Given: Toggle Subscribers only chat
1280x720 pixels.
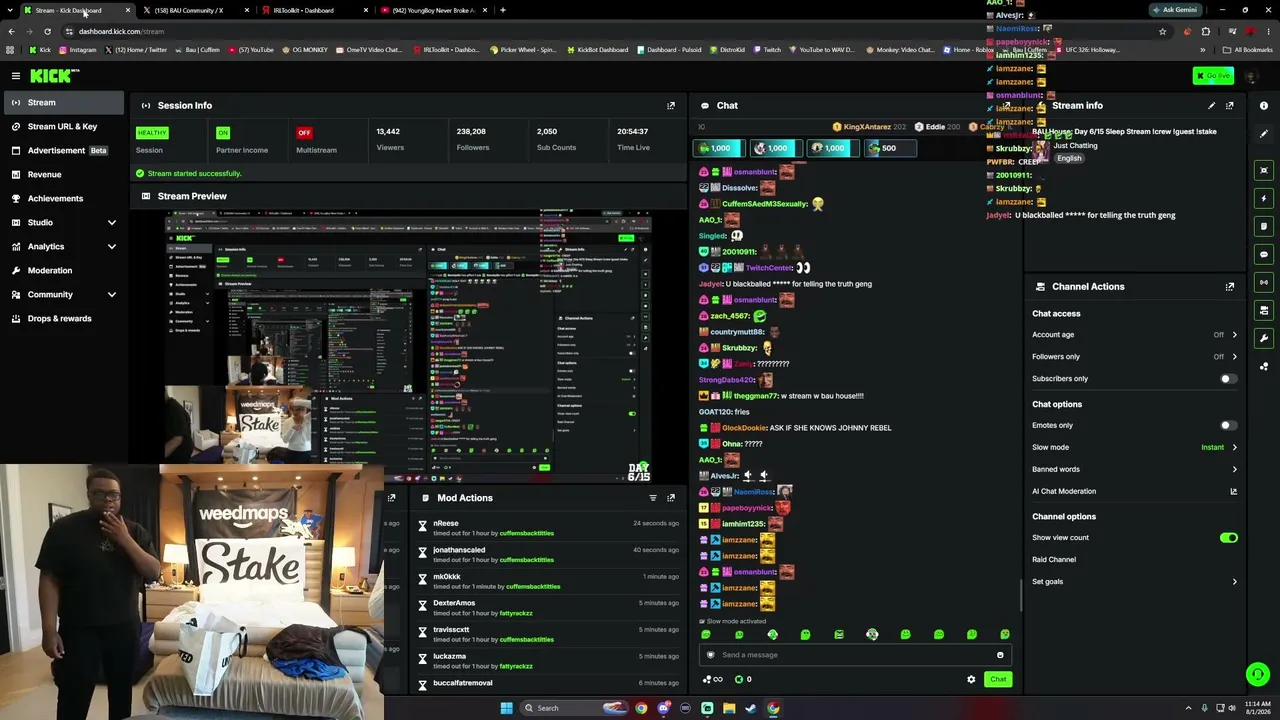Looking at the screenshot, I should pyautogui.click(x=1228, y=379).
